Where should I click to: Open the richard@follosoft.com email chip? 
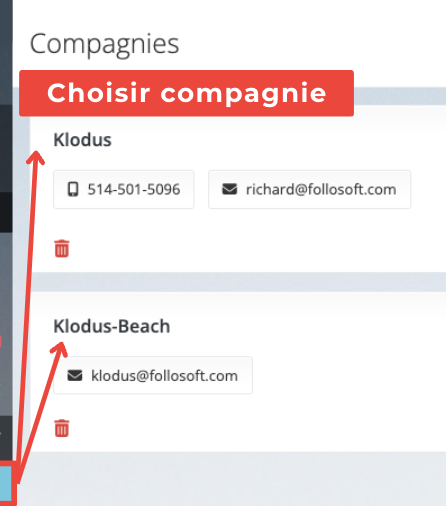click(x=310, y=189)
